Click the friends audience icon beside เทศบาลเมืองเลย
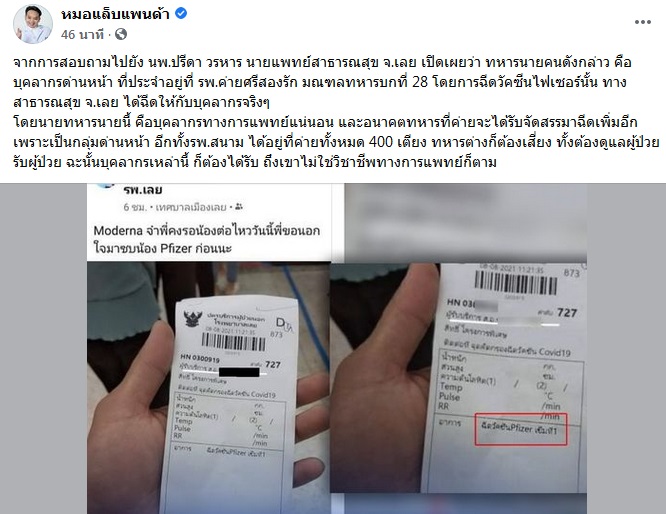 [x=239, y=207]
